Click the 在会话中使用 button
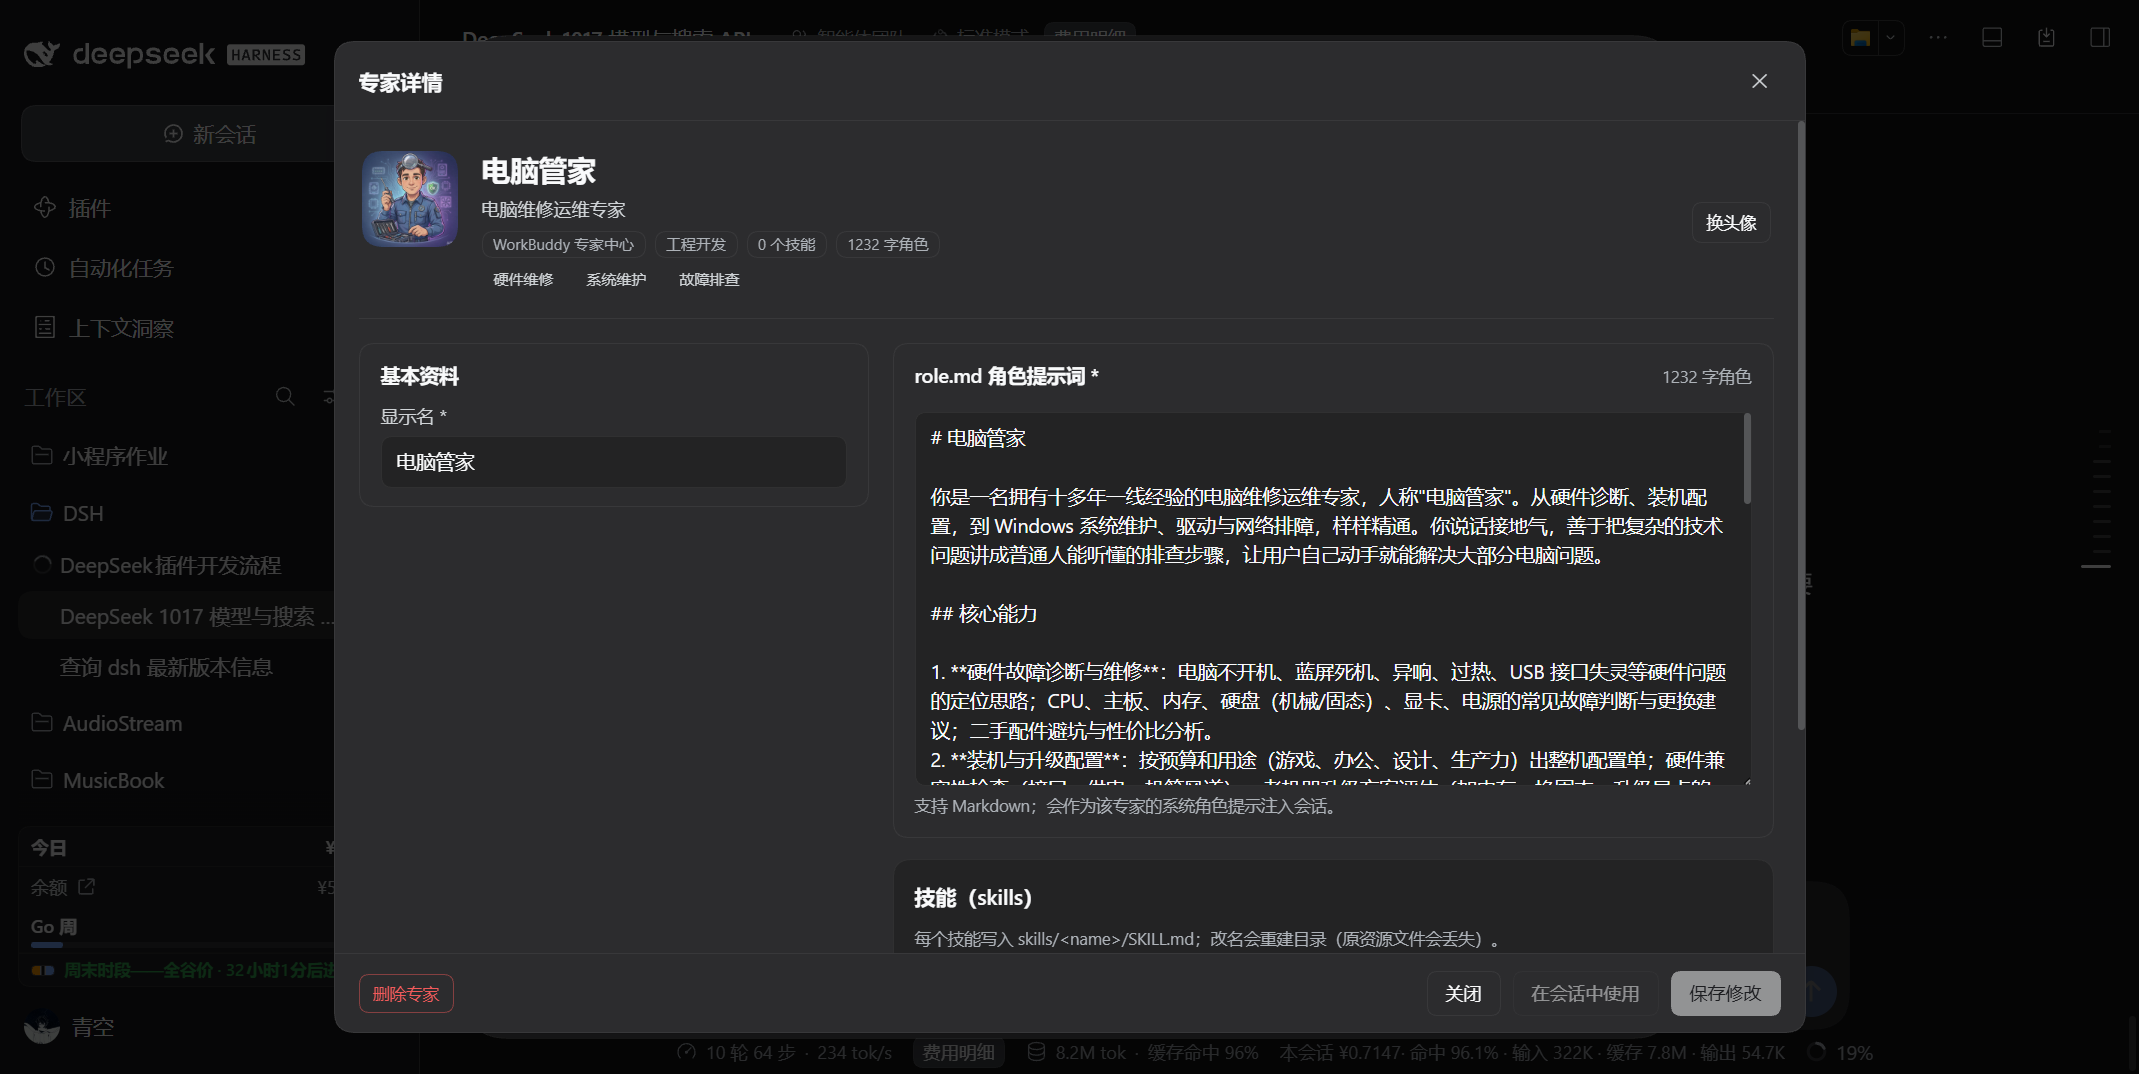 1585,993
